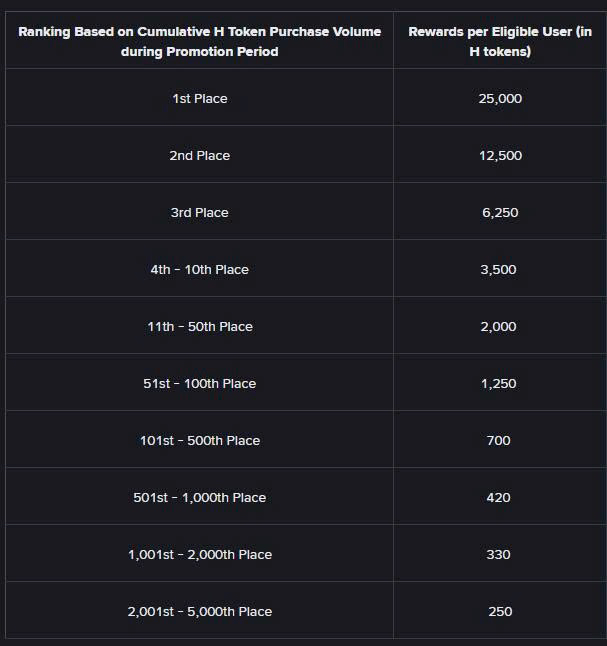The width and height of the screenshot is (607, 646).
Task: Click the 25,000 reward value
Action: pos(499,99)
